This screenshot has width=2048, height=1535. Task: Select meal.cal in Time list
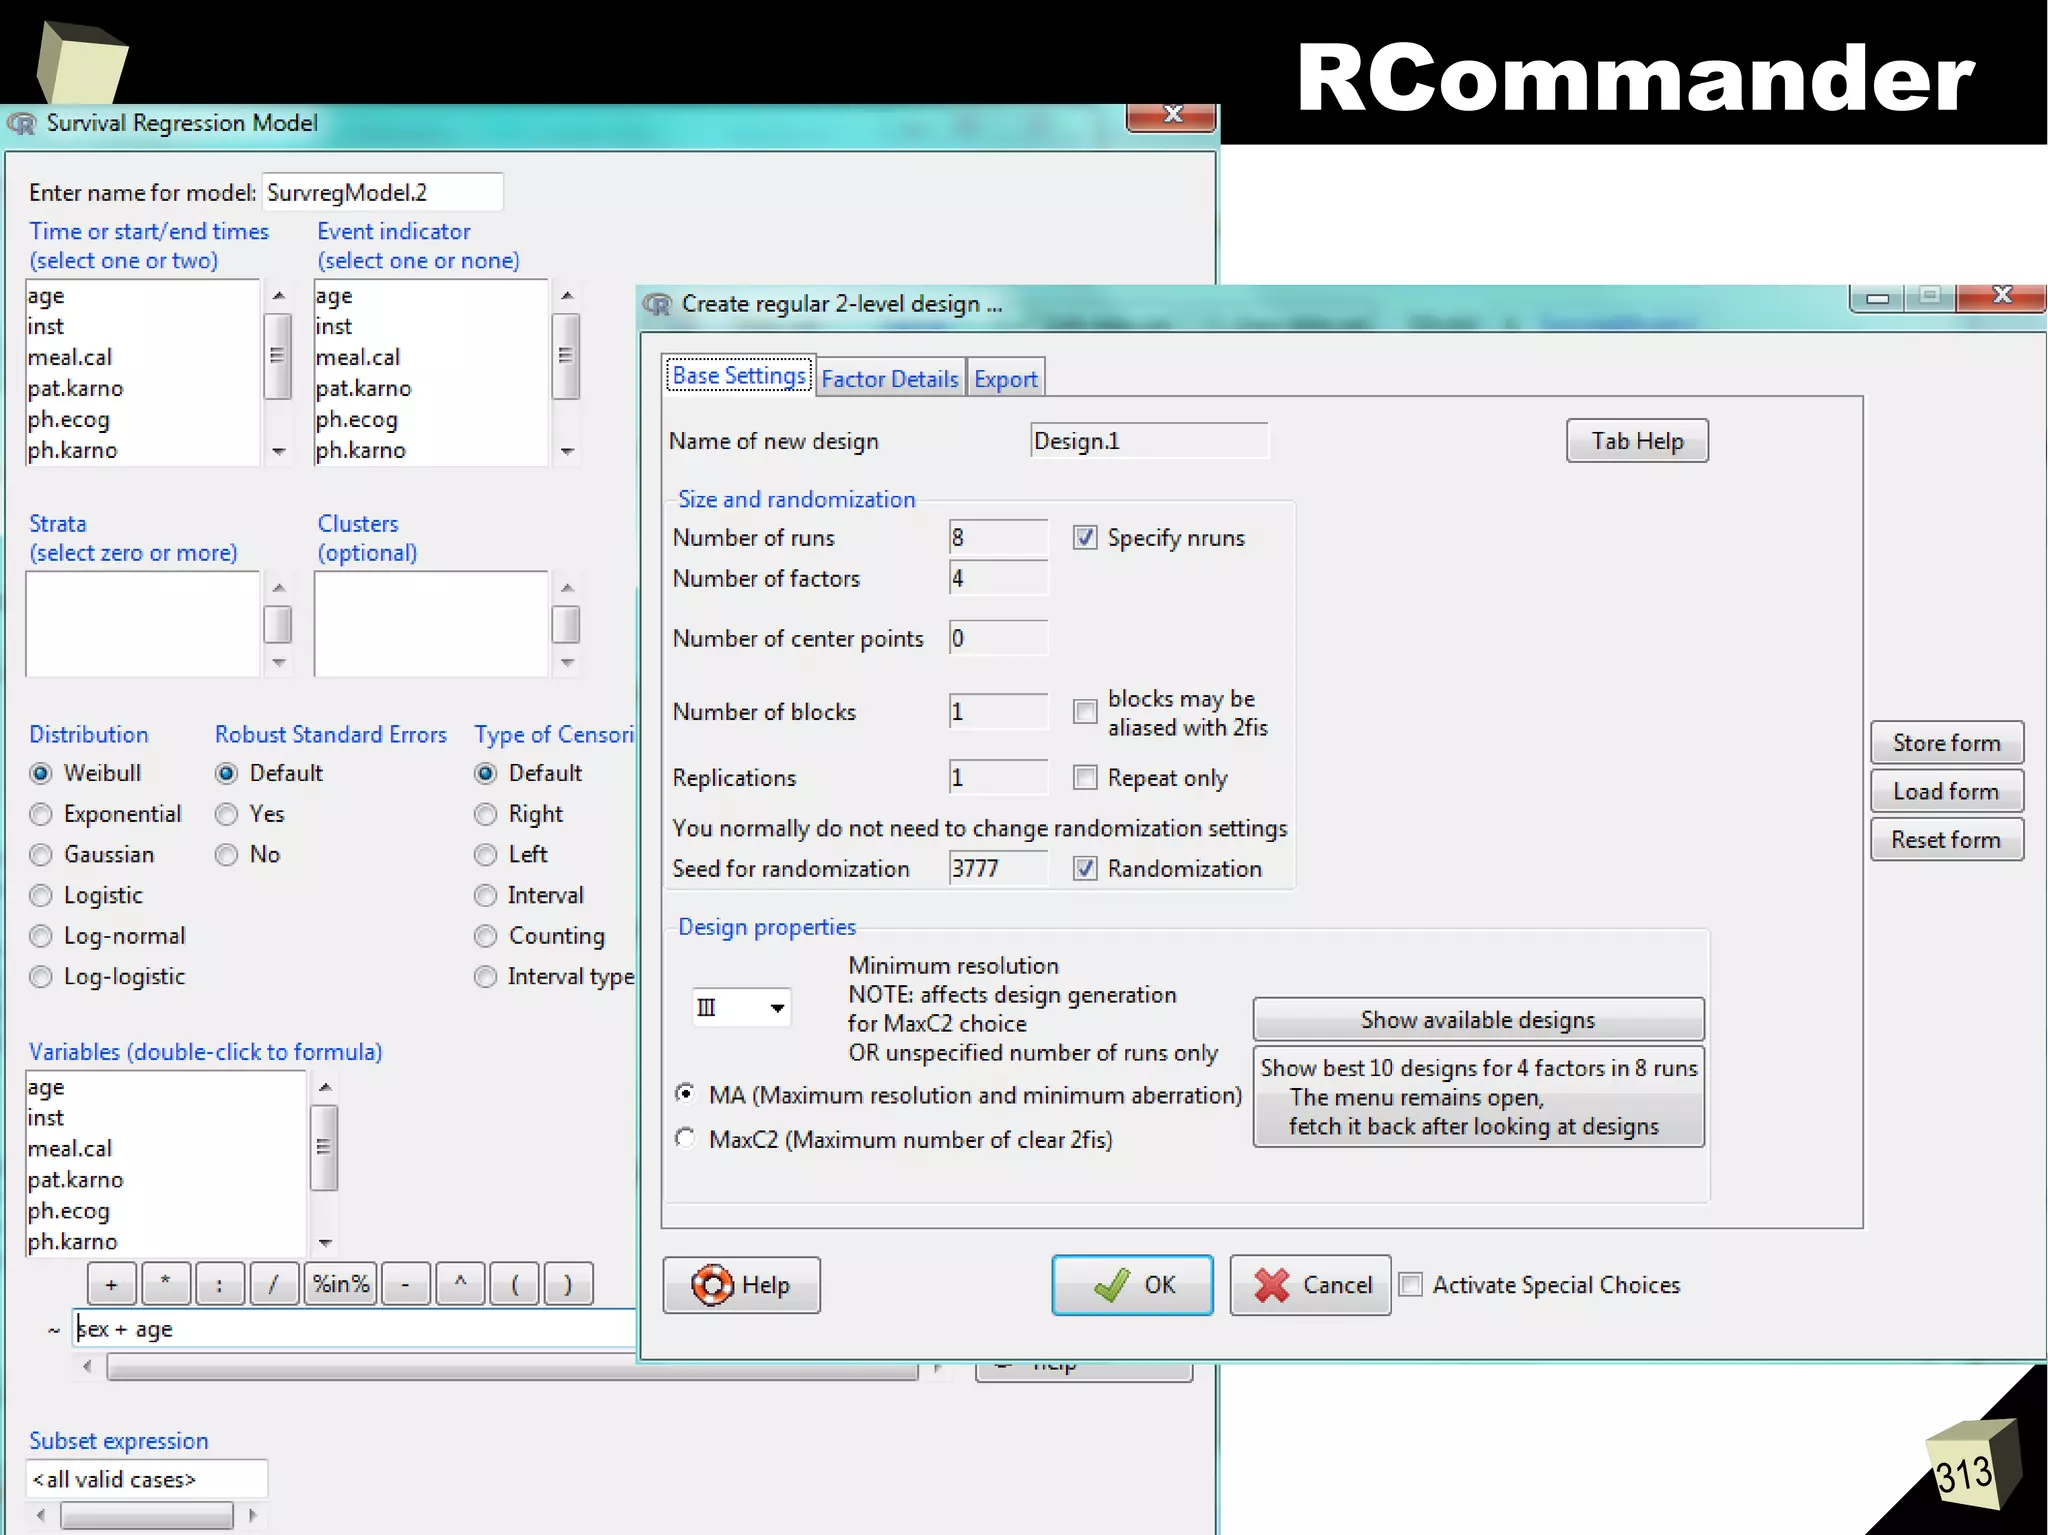point(142,357)
